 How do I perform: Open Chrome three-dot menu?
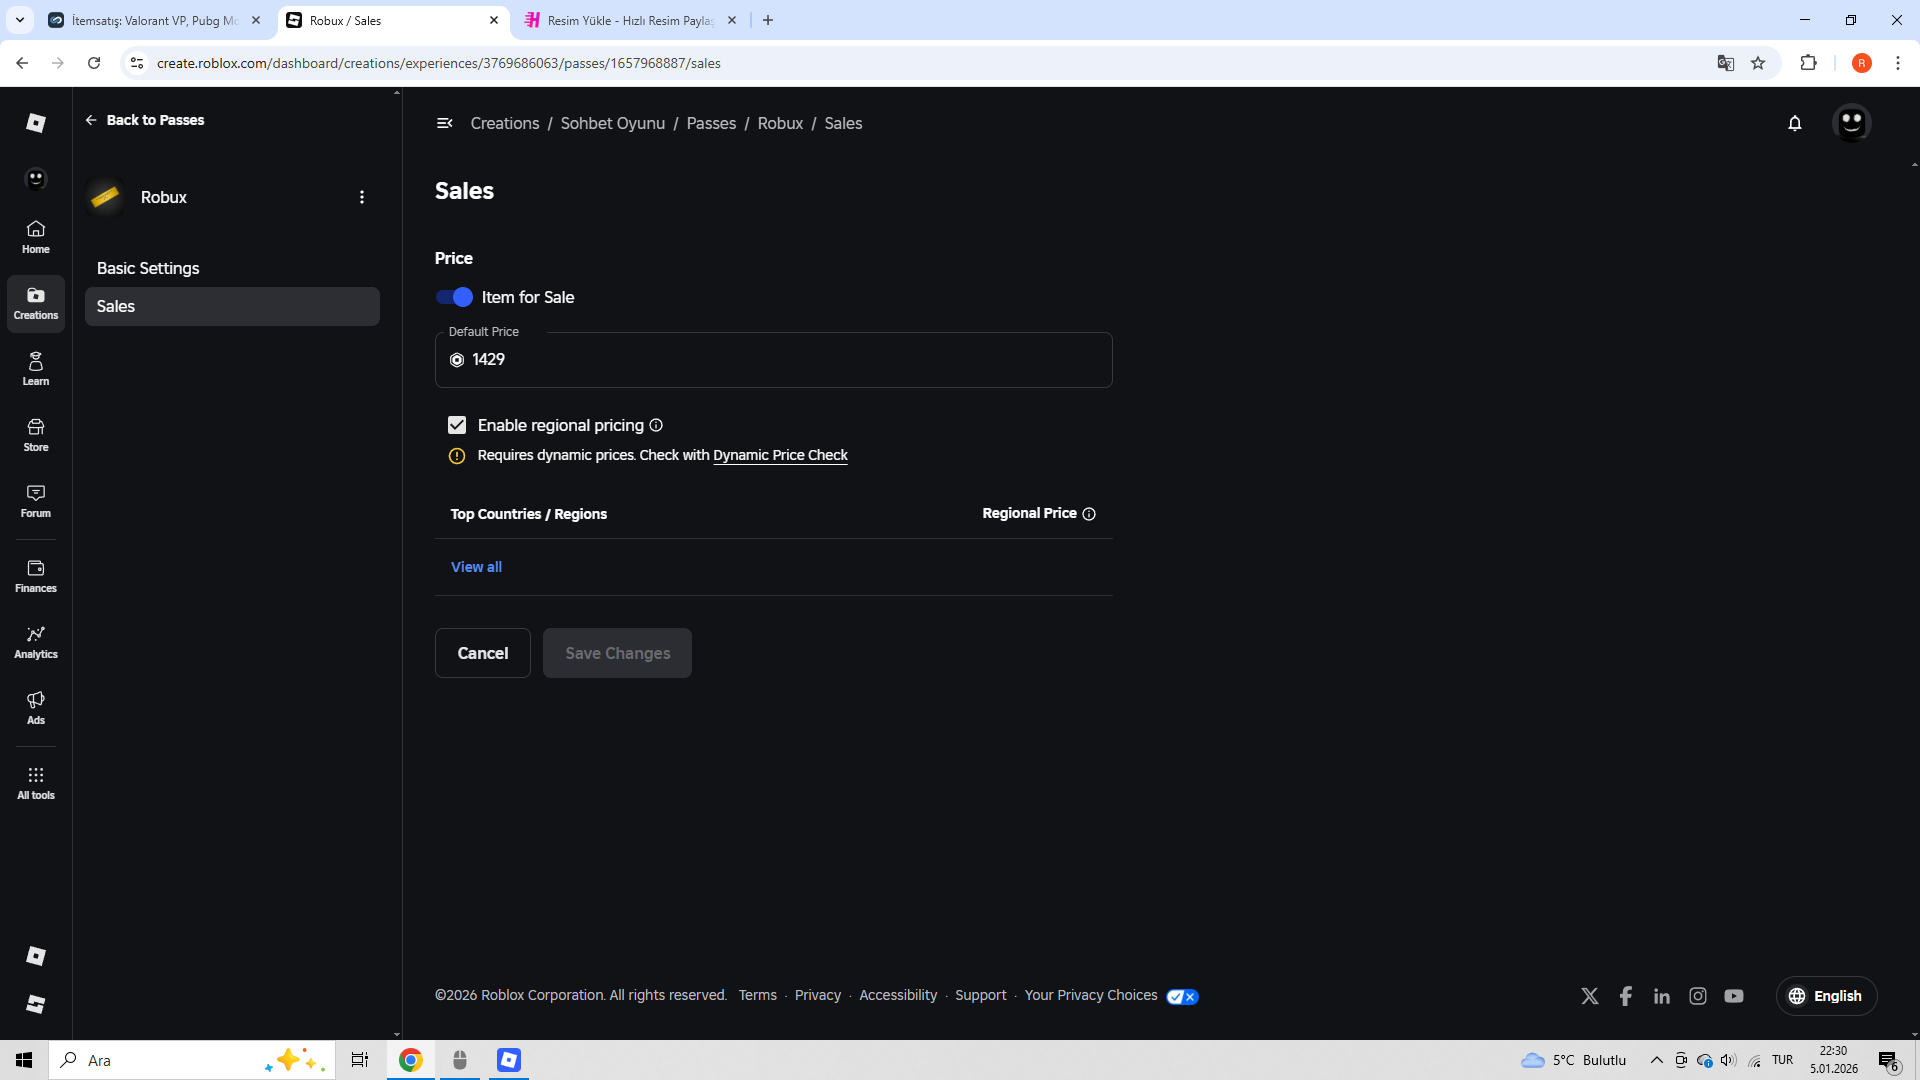tap(1898, 63)
